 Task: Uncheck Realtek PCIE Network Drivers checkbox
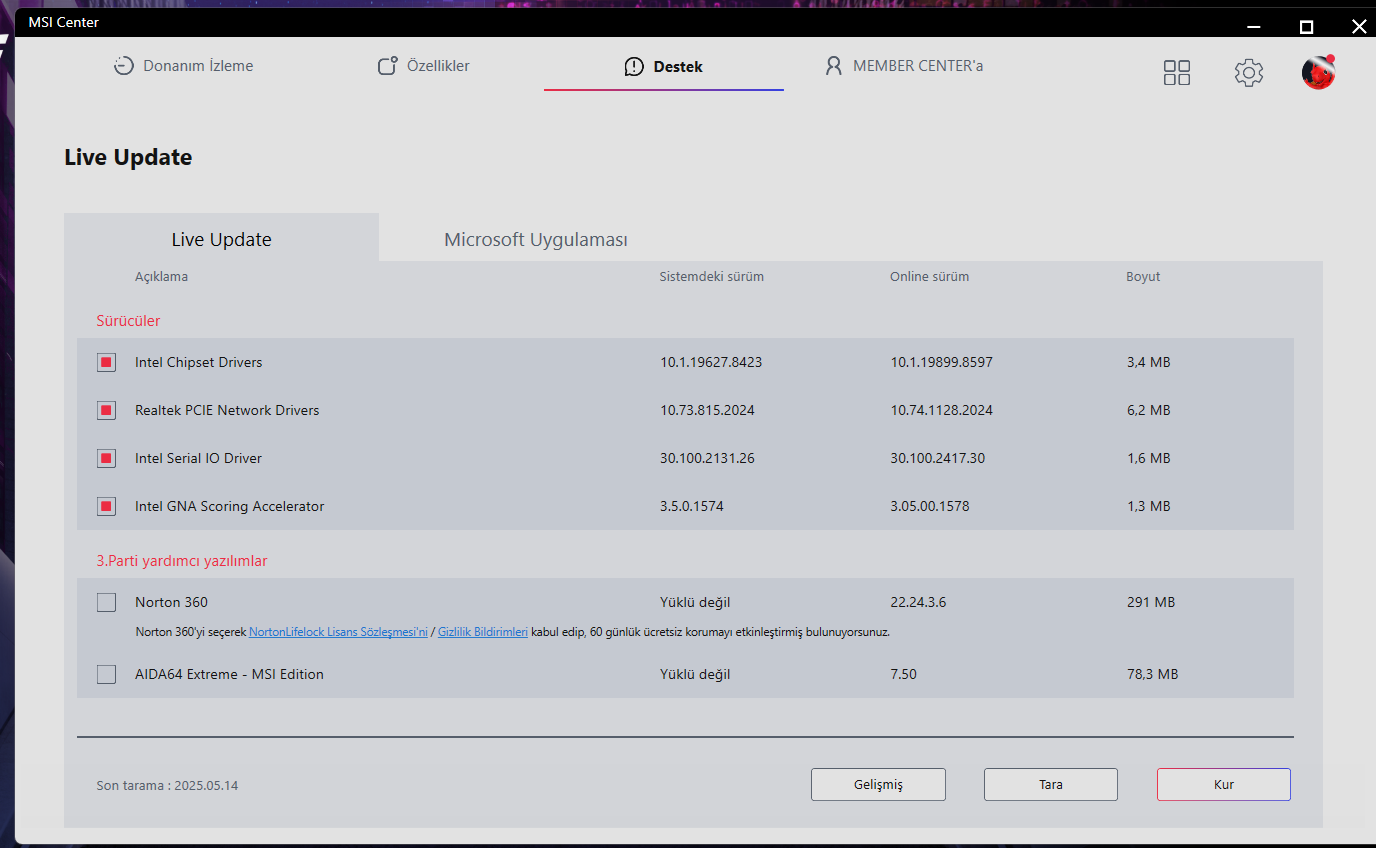106,410
